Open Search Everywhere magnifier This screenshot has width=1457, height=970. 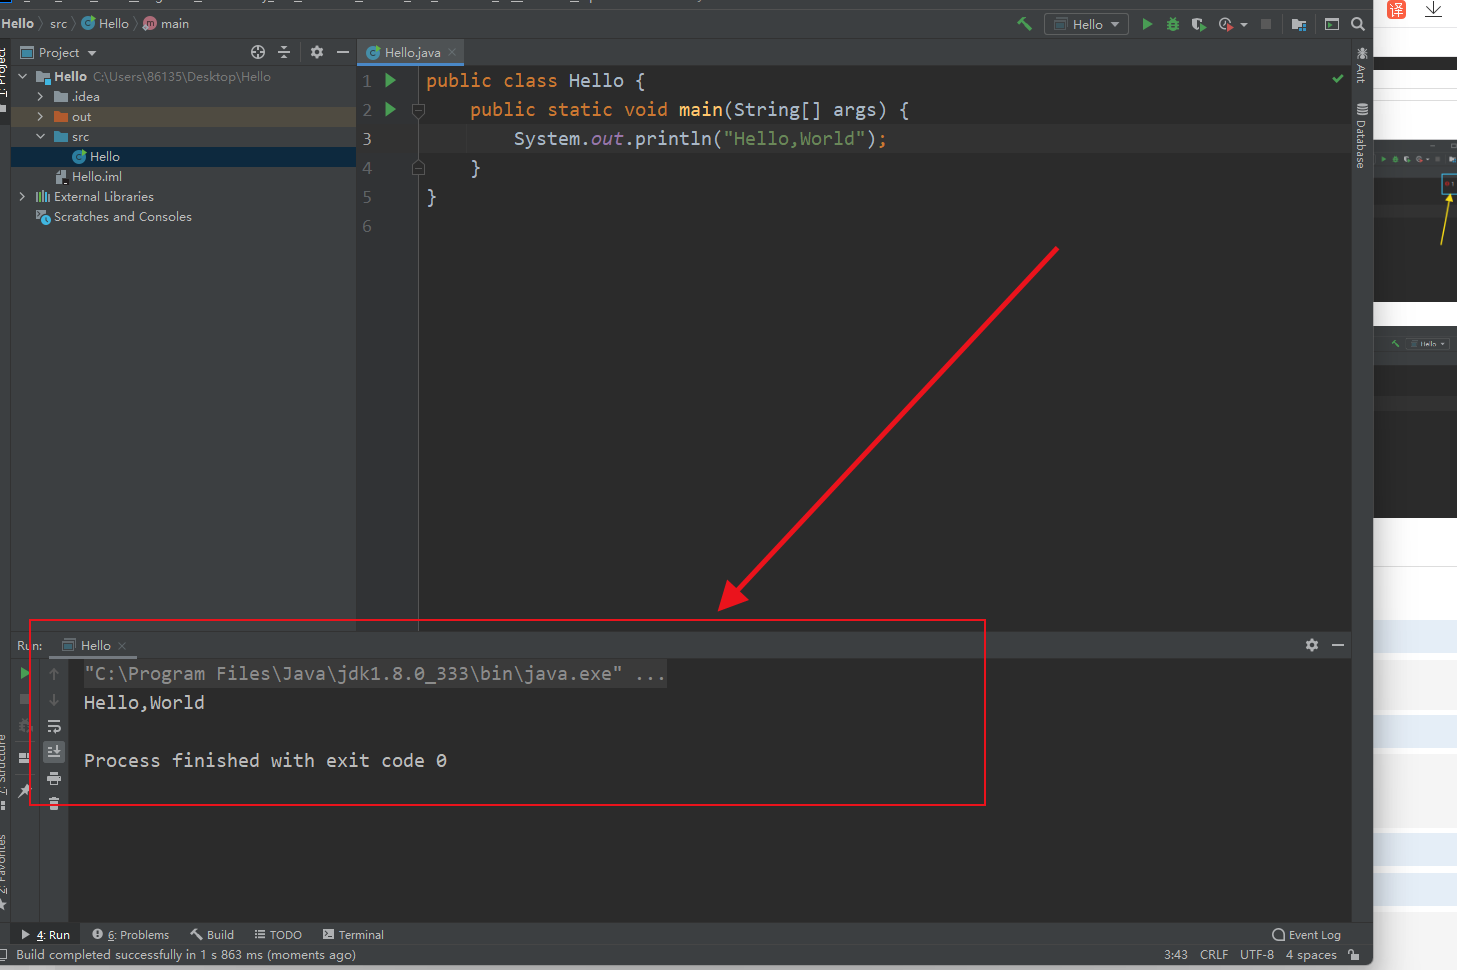coord(1358,24)
